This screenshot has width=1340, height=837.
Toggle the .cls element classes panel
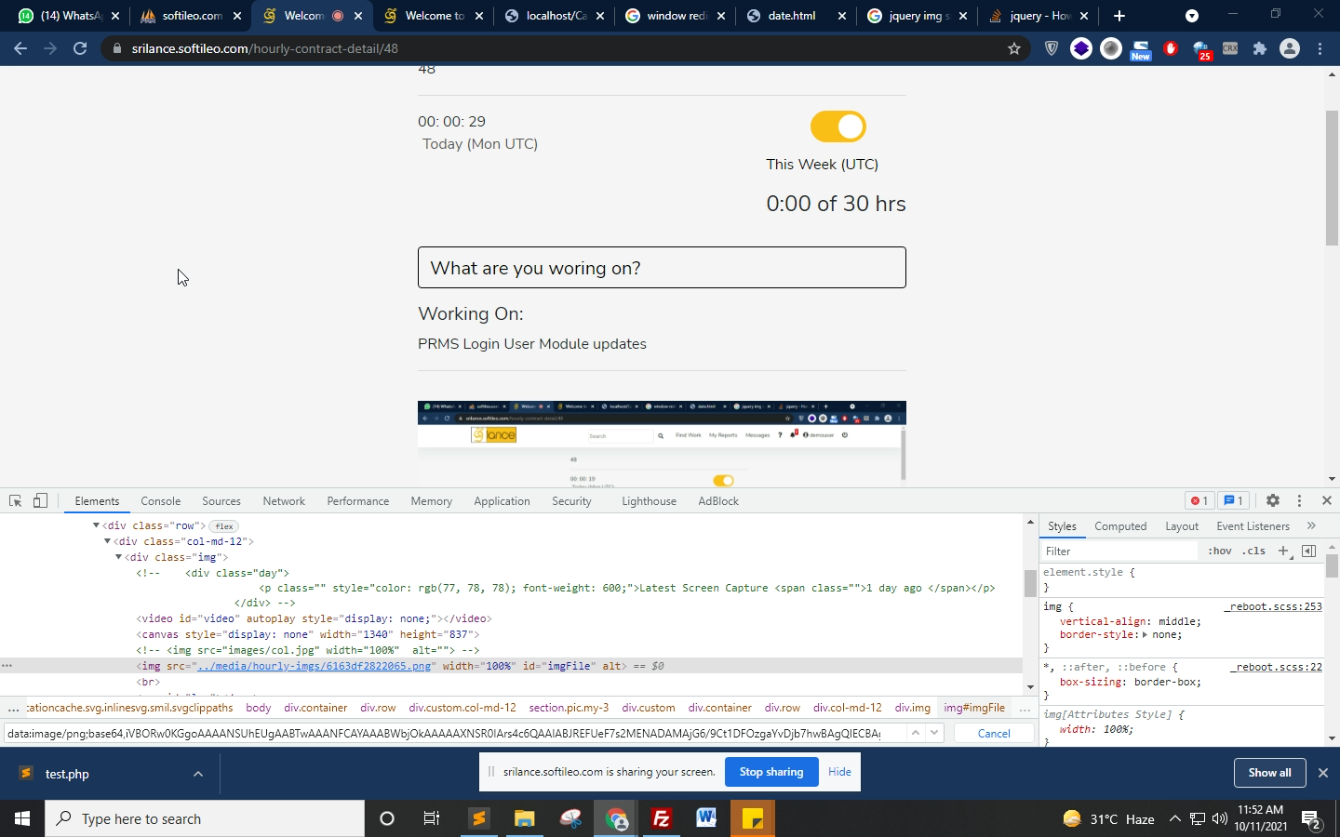1253,551
